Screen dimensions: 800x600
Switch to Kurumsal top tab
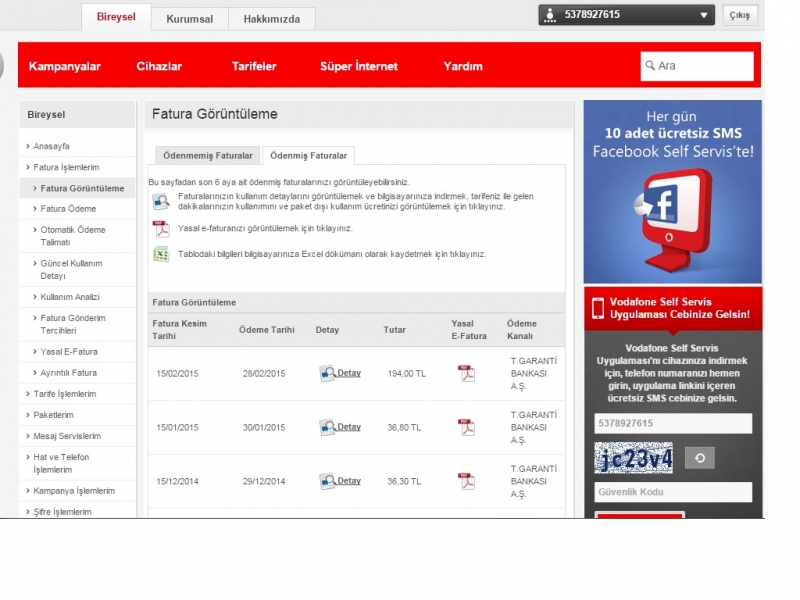coord(190,19)
